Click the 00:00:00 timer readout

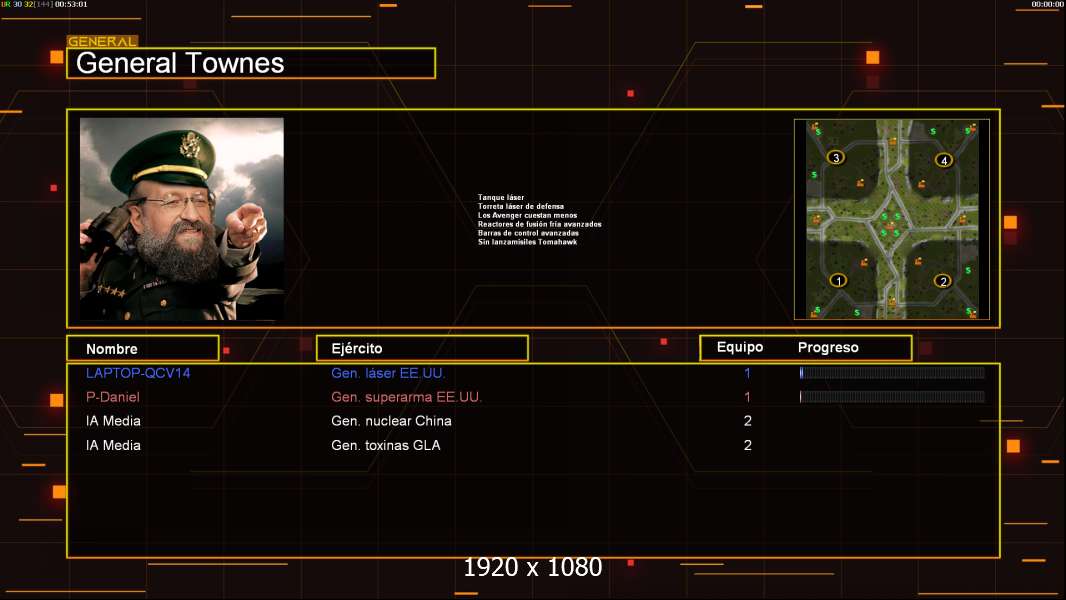coord(1048,4)
